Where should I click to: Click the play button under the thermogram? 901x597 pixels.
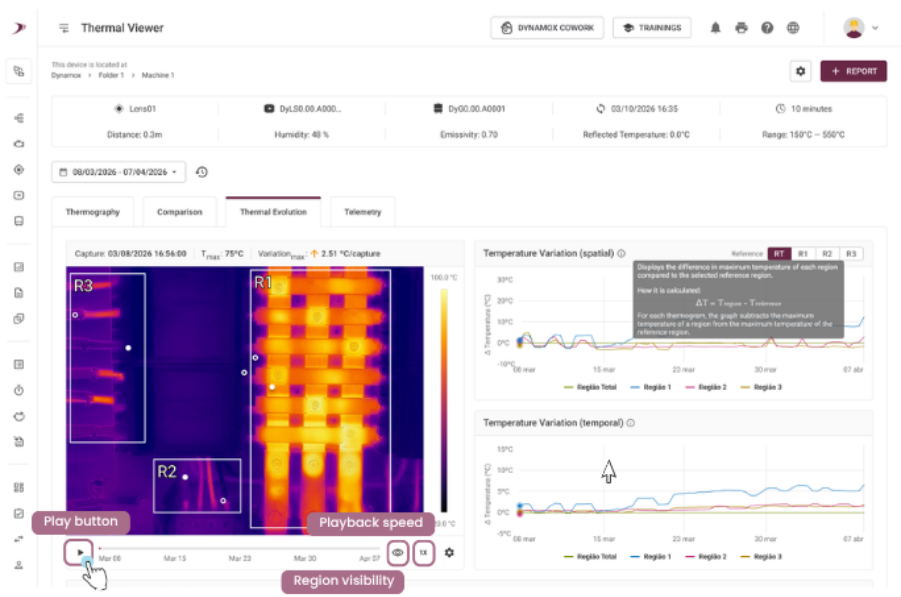(79, 552)
